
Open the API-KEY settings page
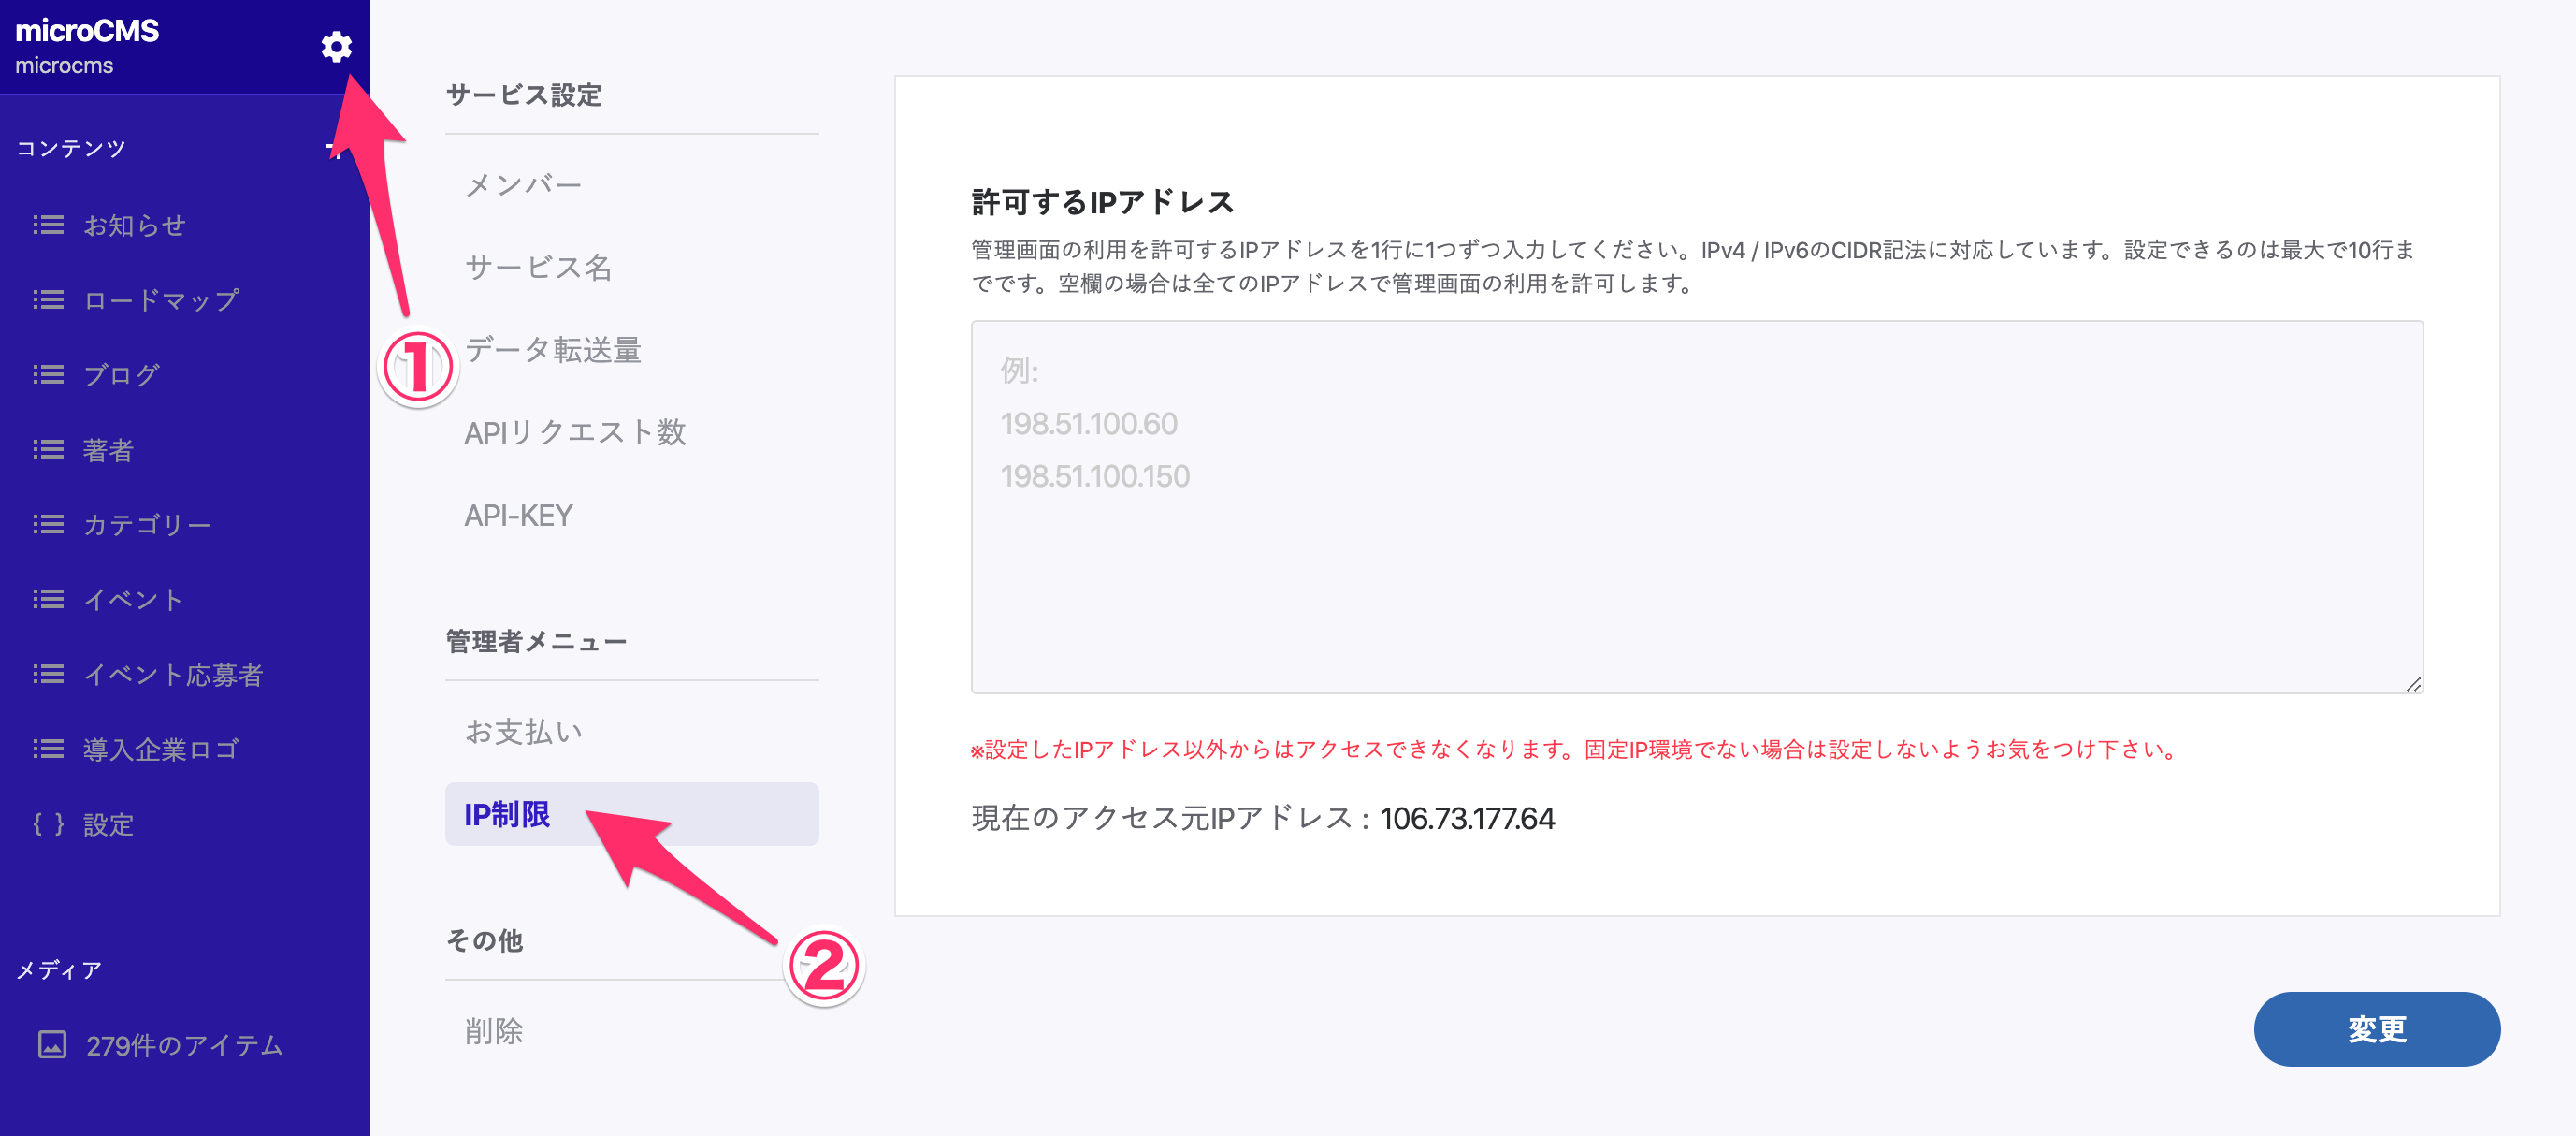tap(518, 515)
